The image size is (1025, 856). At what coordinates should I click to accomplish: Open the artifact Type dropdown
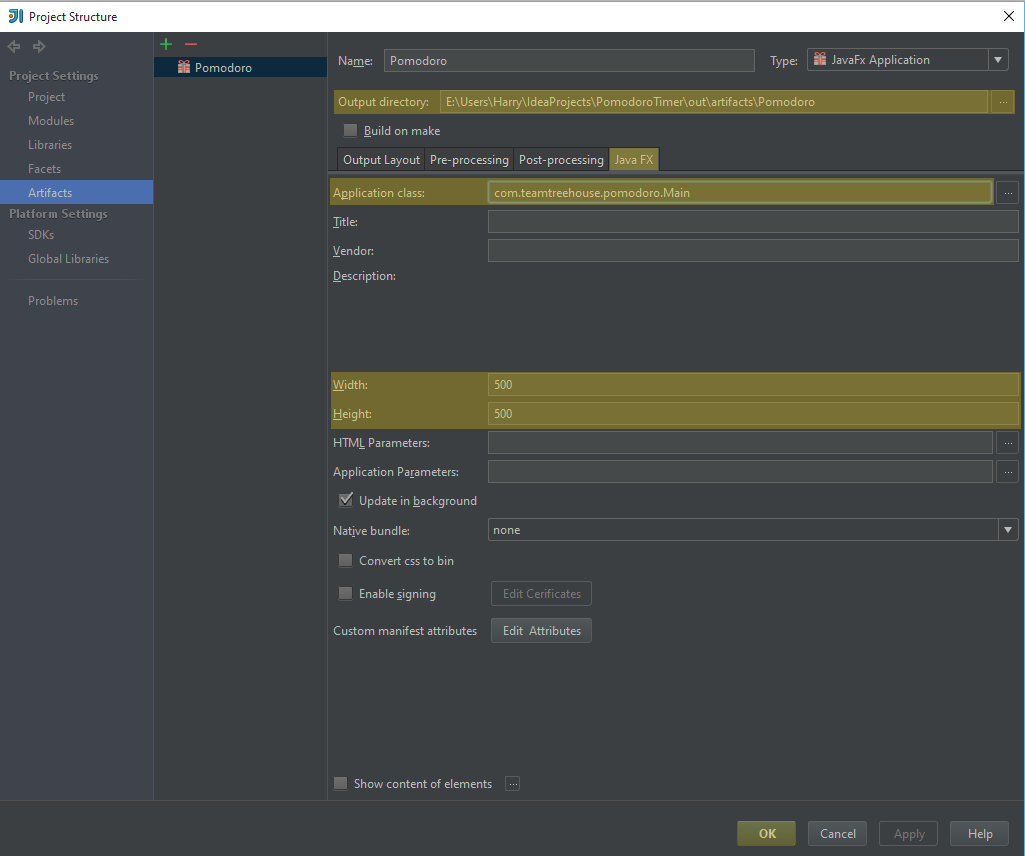click(x=908, y=60)
